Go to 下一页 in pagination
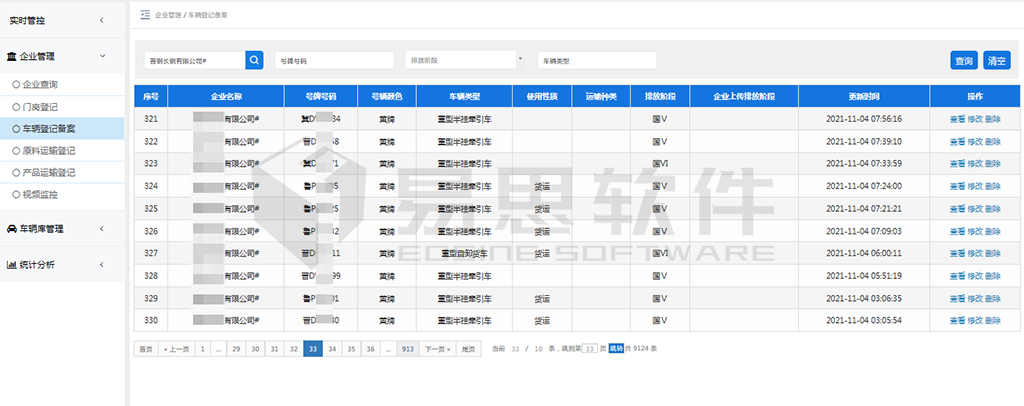 [x=435, y=349]
